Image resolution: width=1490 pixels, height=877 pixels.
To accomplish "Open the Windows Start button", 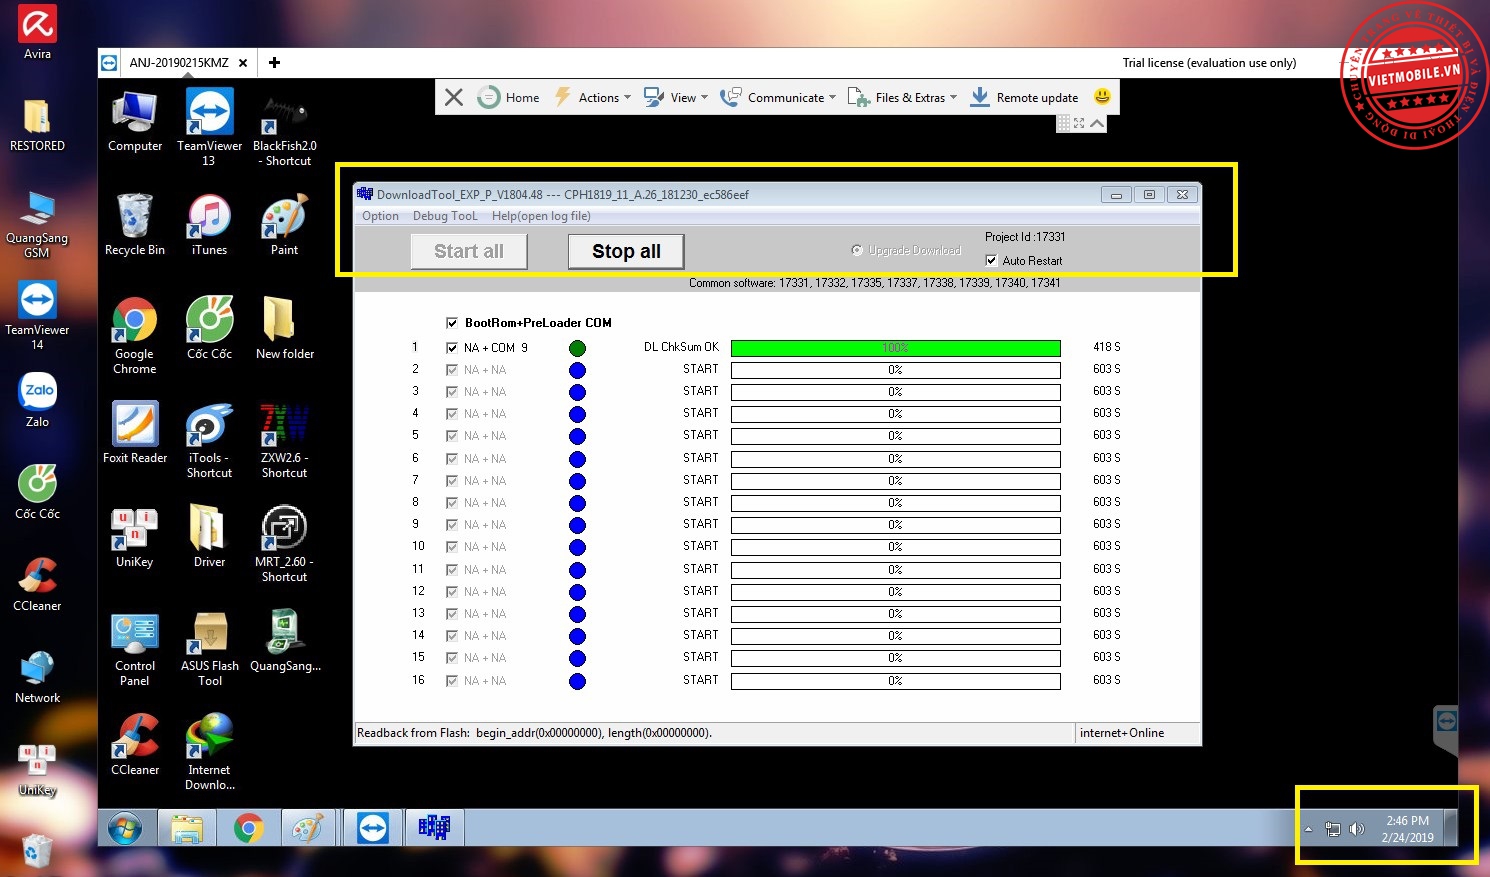I will click(125, 828).
